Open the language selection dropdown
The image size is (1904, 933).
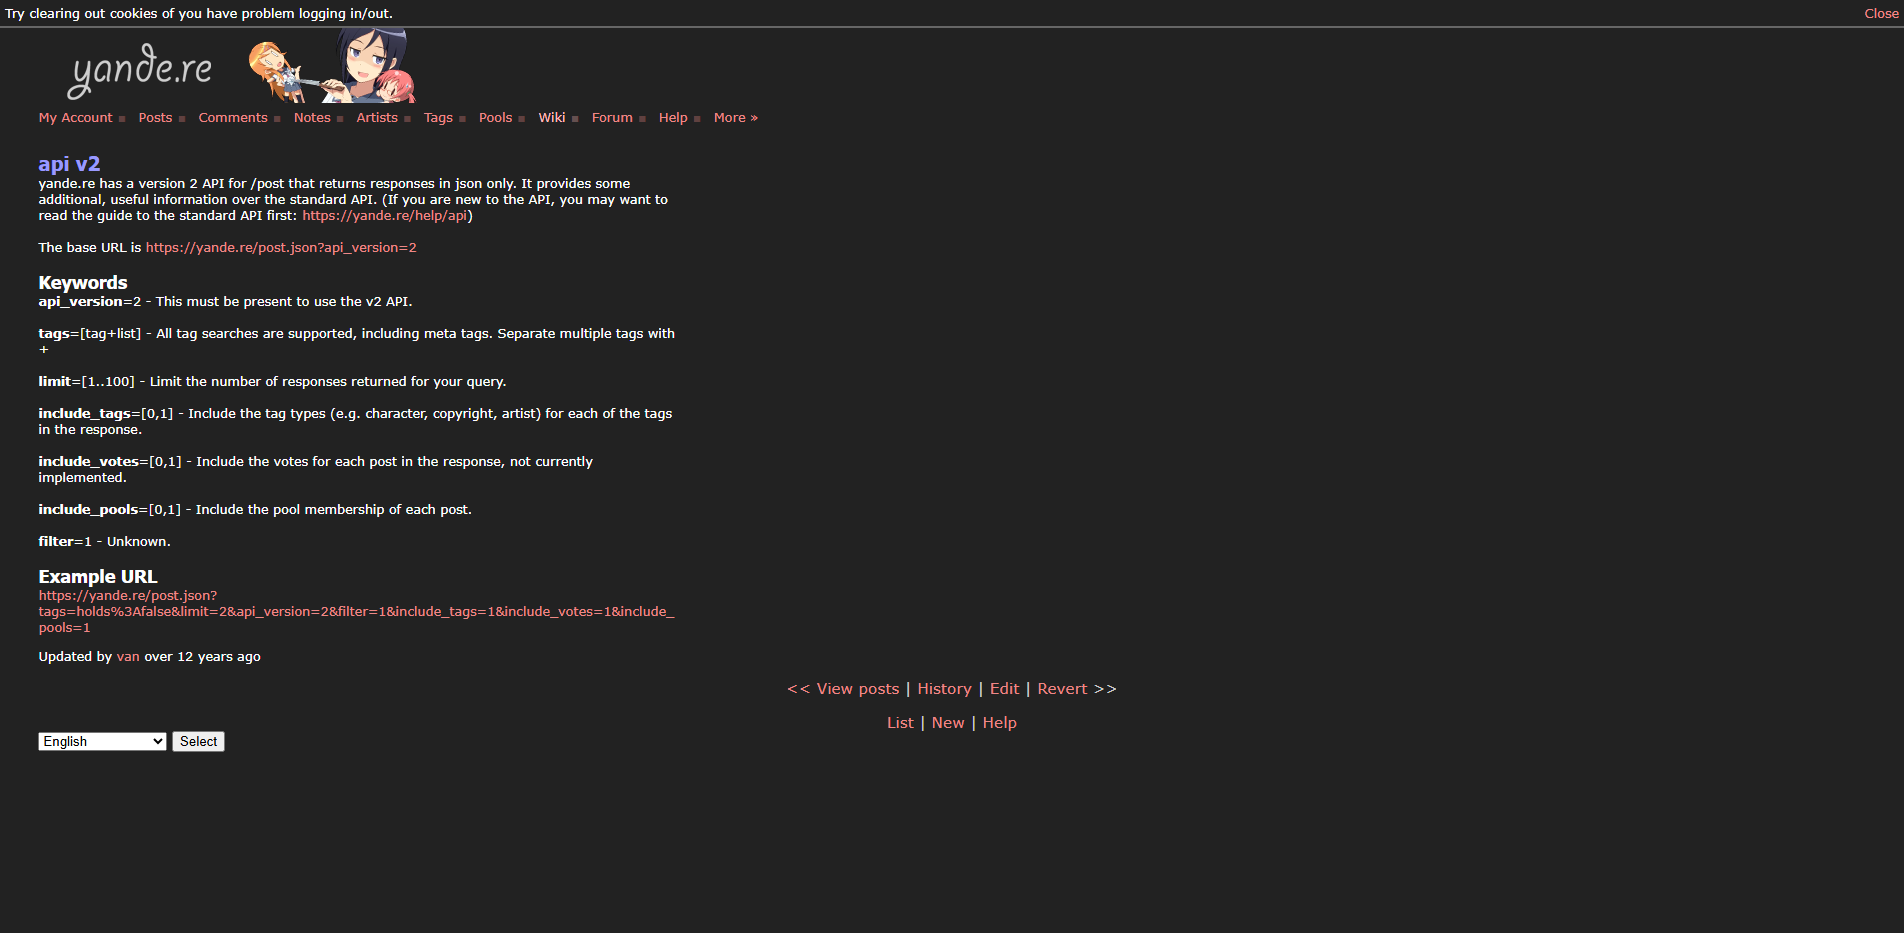point(101,741)
